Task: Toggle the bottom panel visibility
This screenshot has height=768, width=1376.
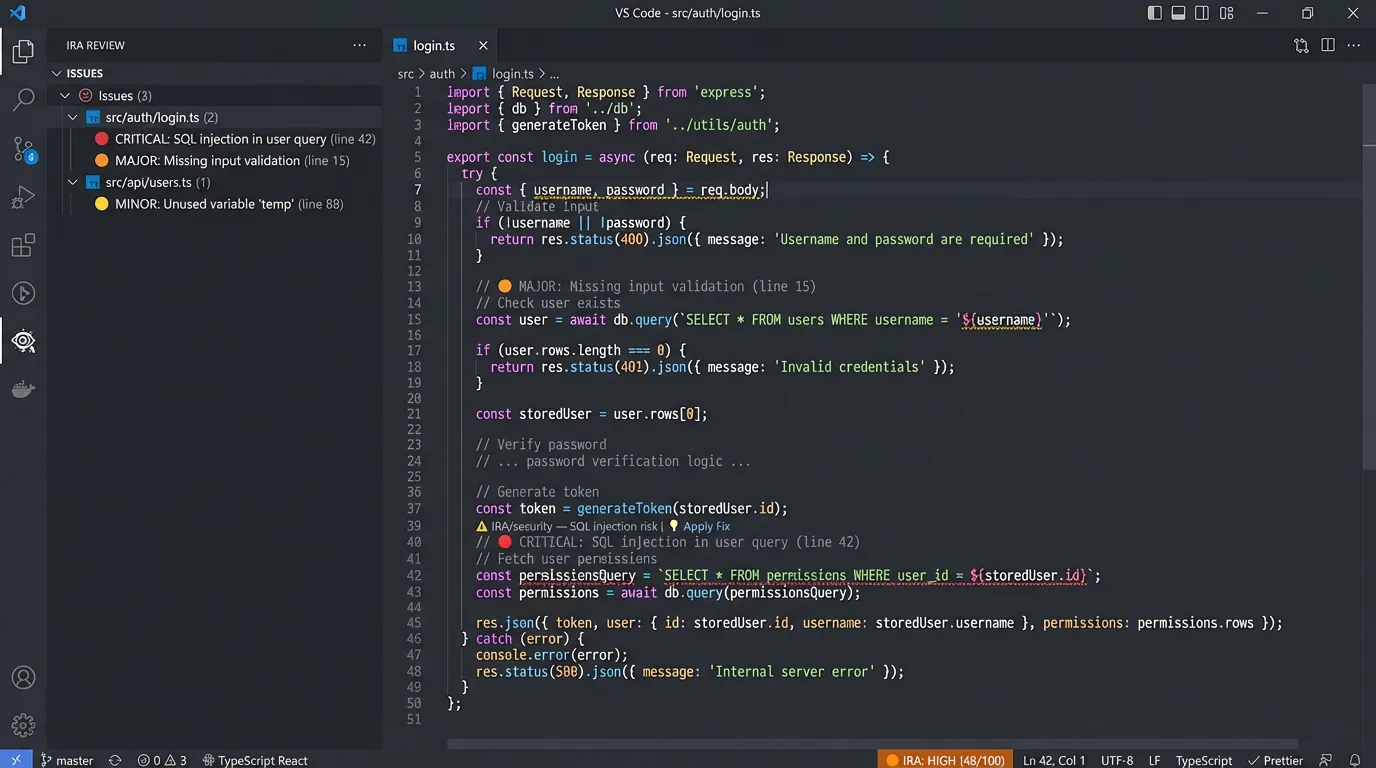Action: [1178, 13]
